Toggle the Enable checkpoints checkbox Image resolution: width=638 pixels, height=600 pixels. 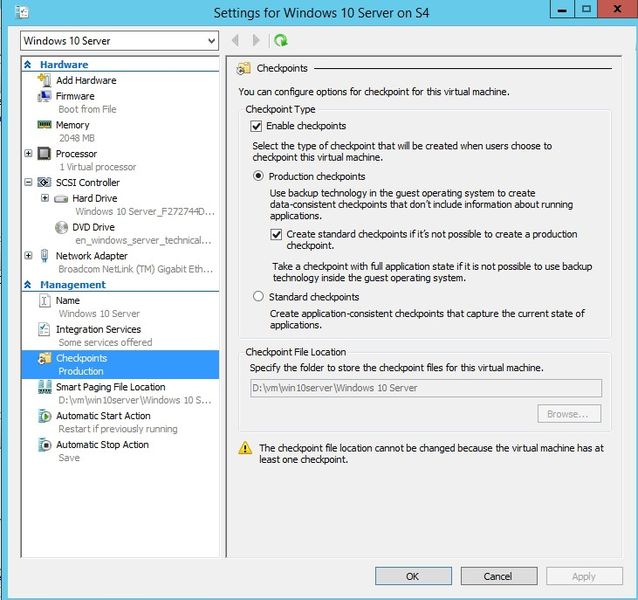[256, 126]
